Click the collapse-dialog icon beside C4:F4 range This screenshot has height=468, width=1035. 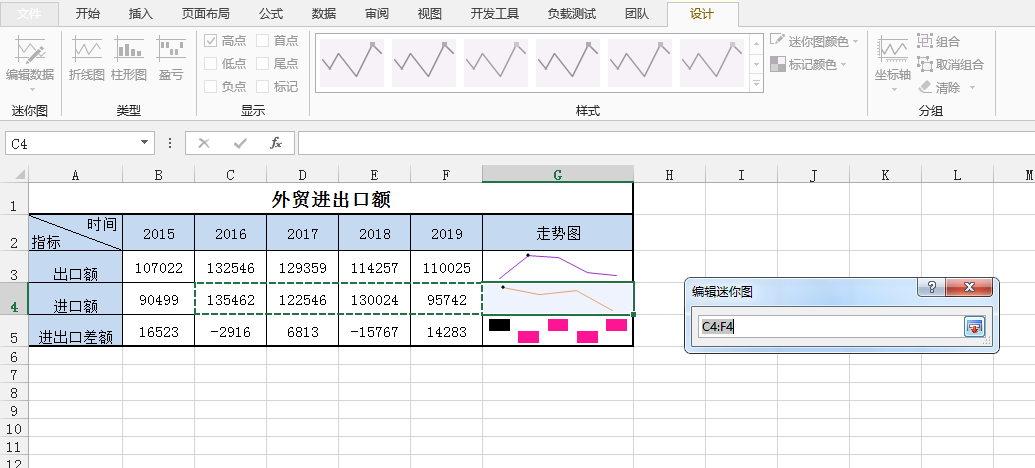[974, 326]
